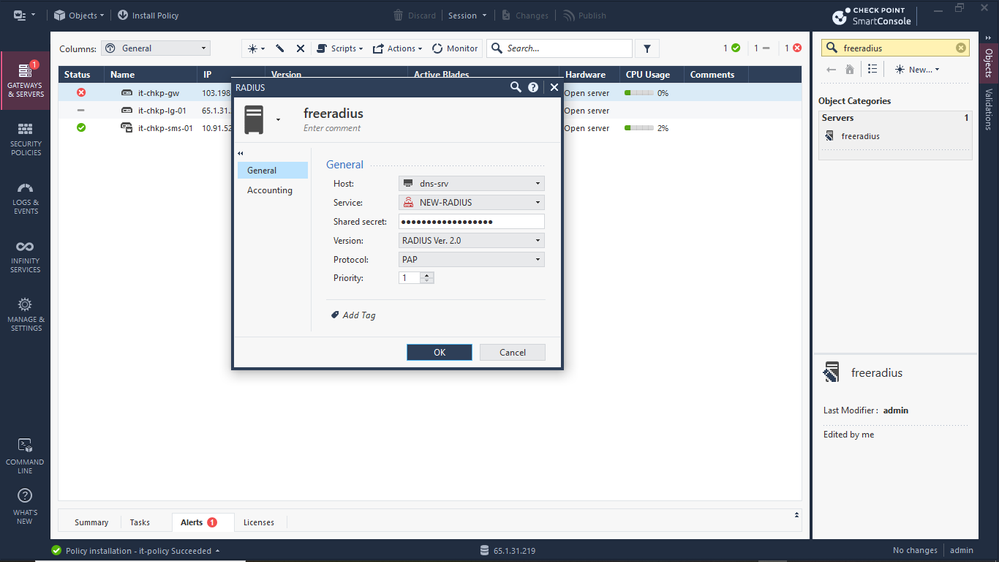Focus the gateways Search field
The width and height of the screenshot is (999, 562).
(560, 48)
